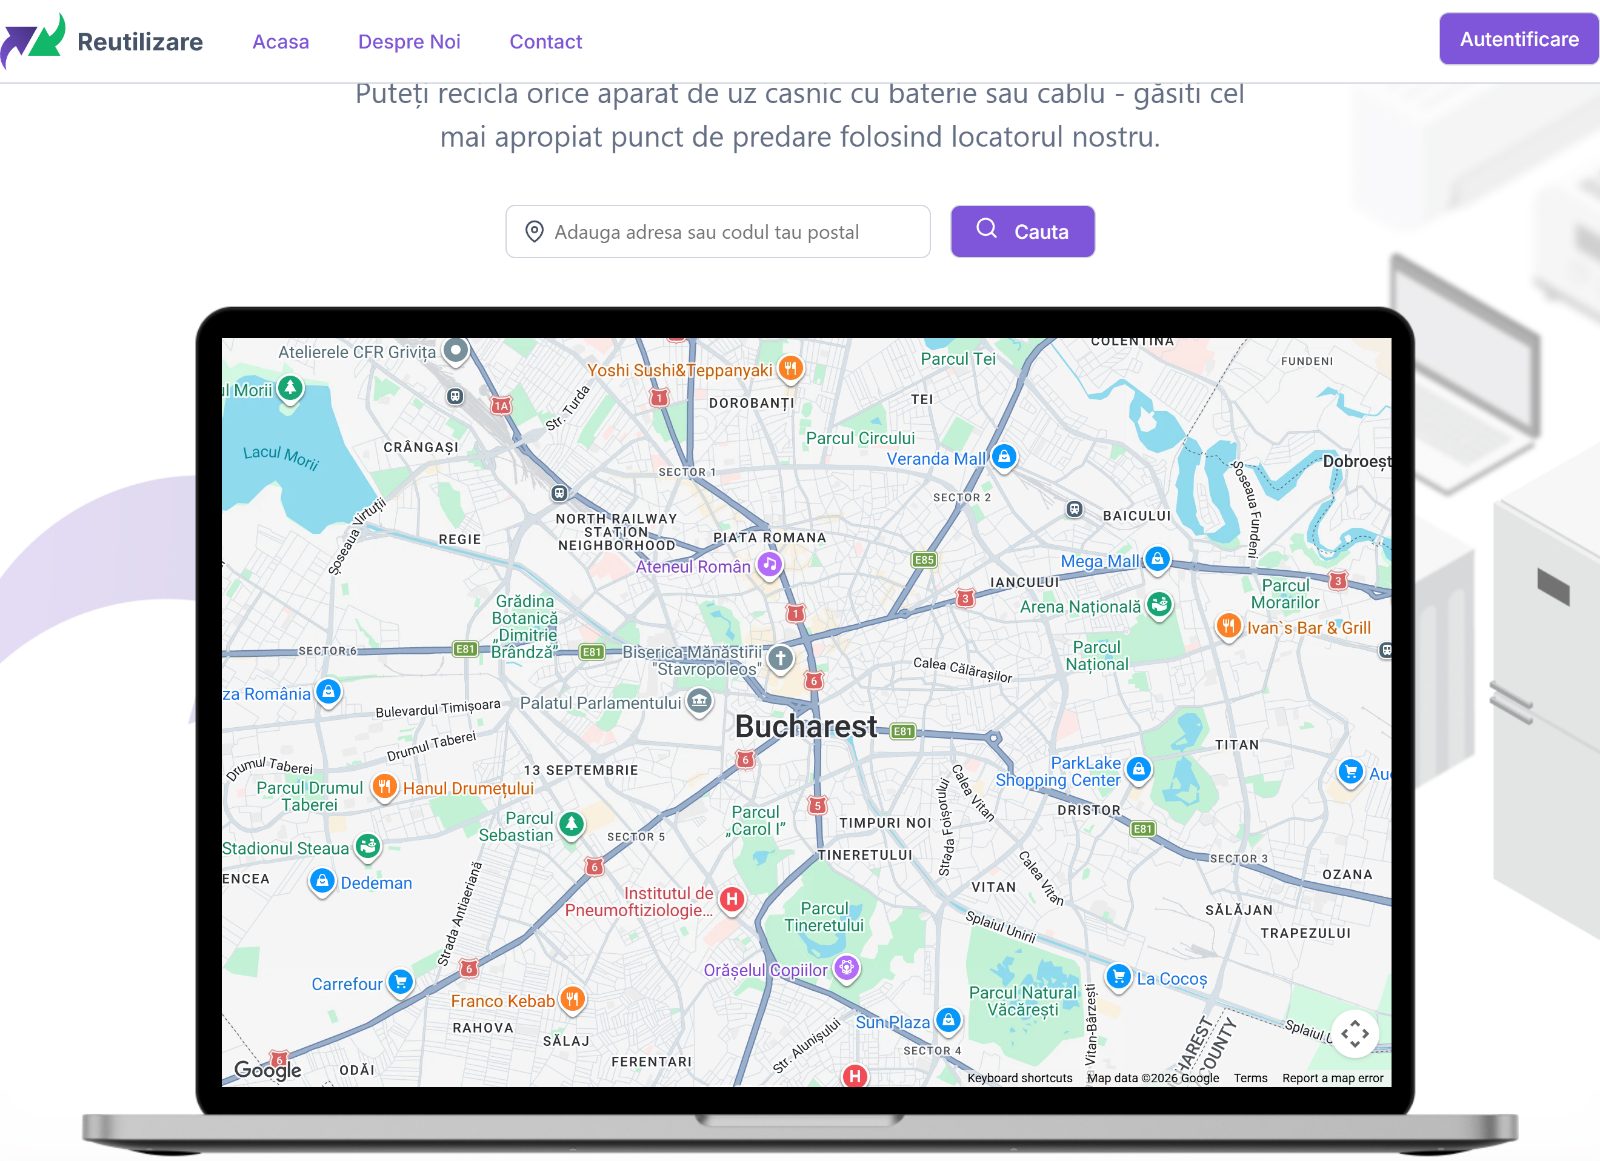Select the Palatul Parlamentului landmark icon
Image resolution: width=1600 pixels, height=1161 pixels.
coord(700,702)
